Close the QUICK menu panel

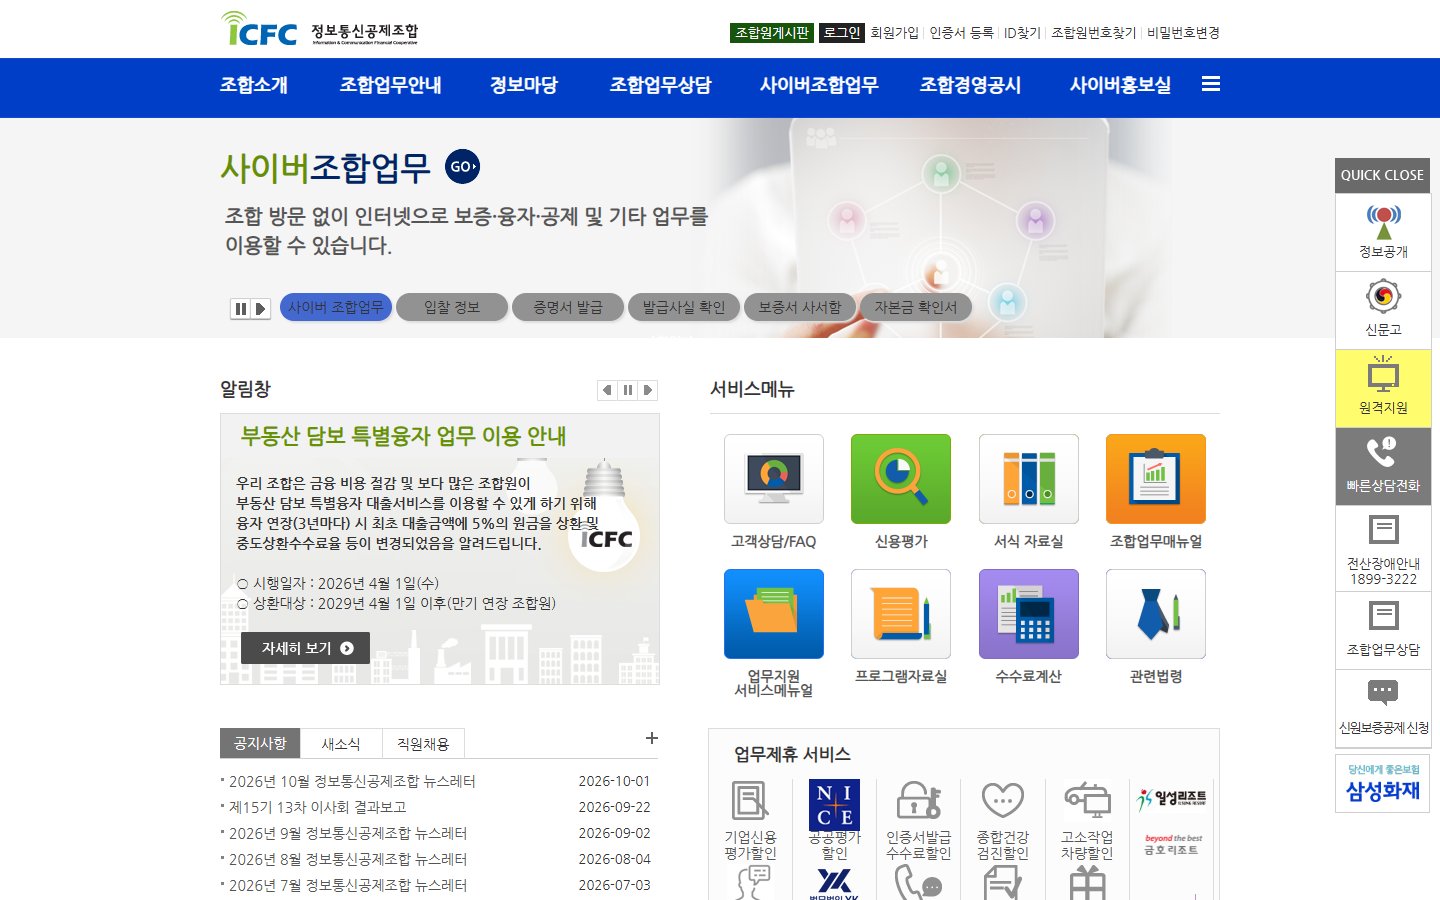point(1382,175)
